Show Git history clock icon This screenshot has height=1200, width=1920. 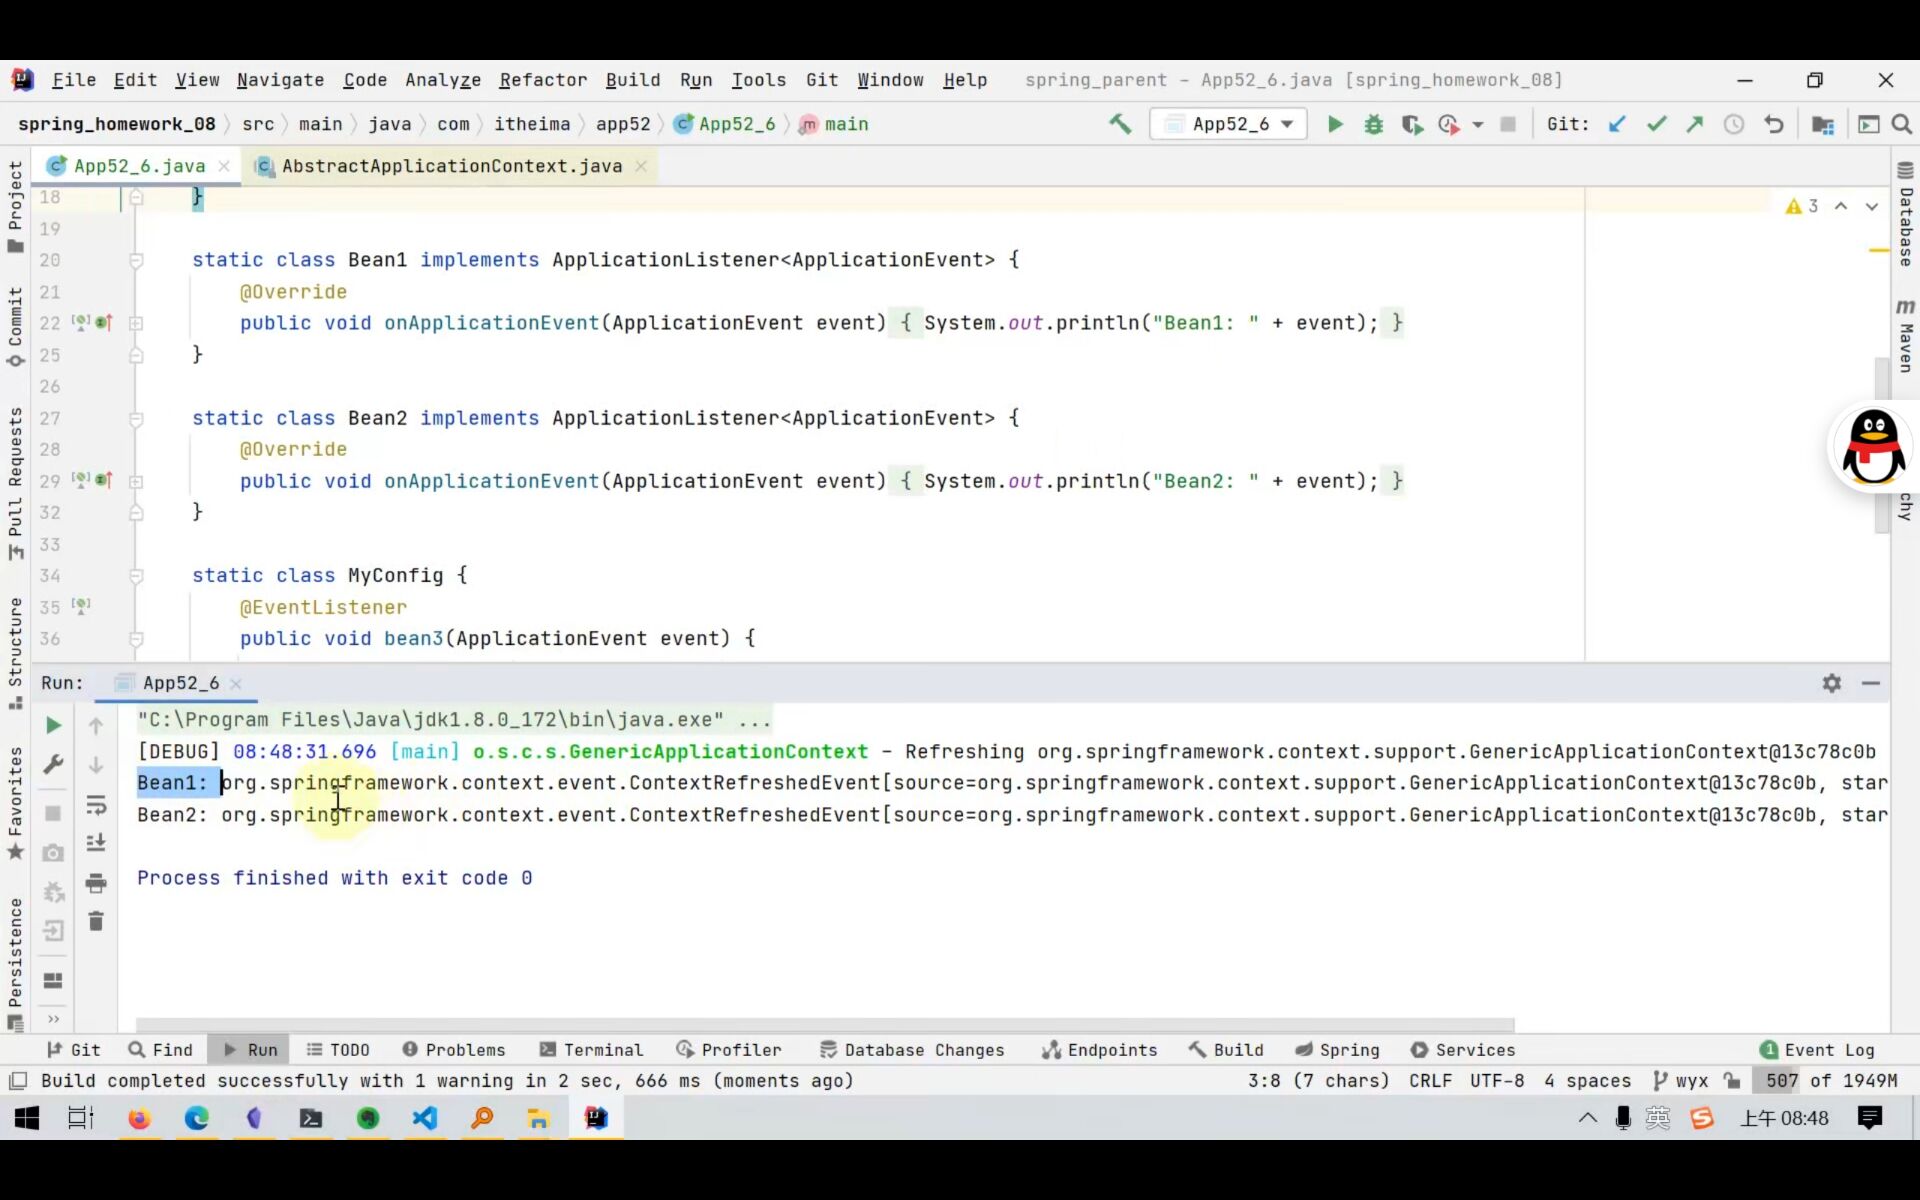coord(1734,124)
